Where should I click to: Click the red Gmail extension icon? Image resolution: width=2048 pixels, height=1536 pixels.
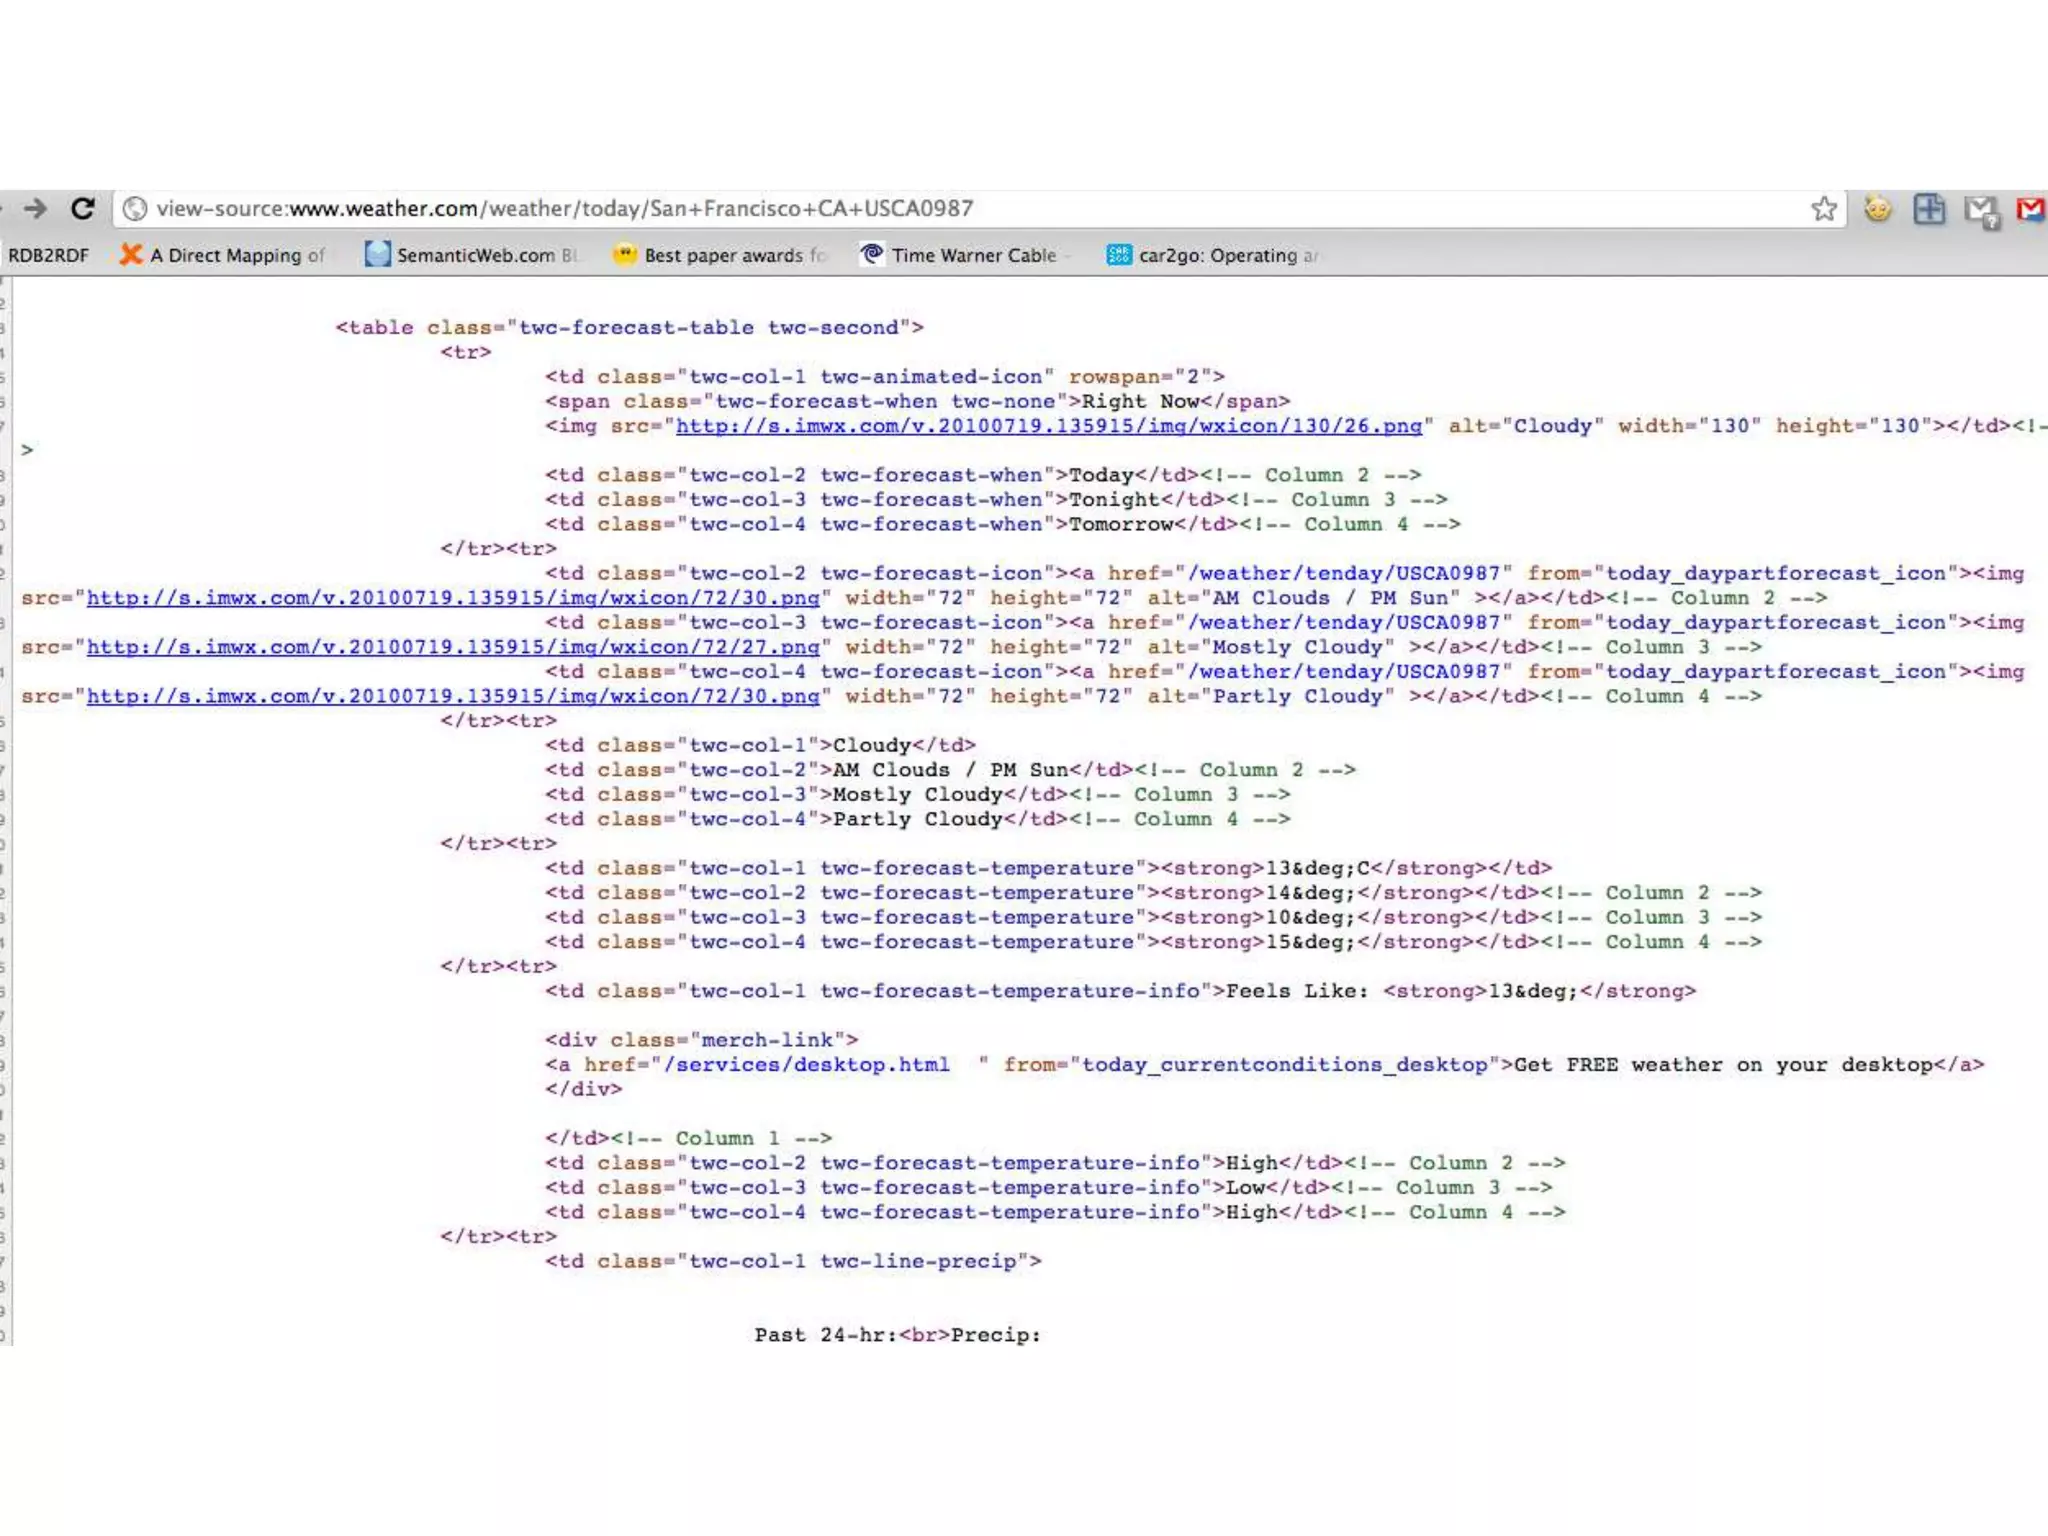pos(2031,208)
